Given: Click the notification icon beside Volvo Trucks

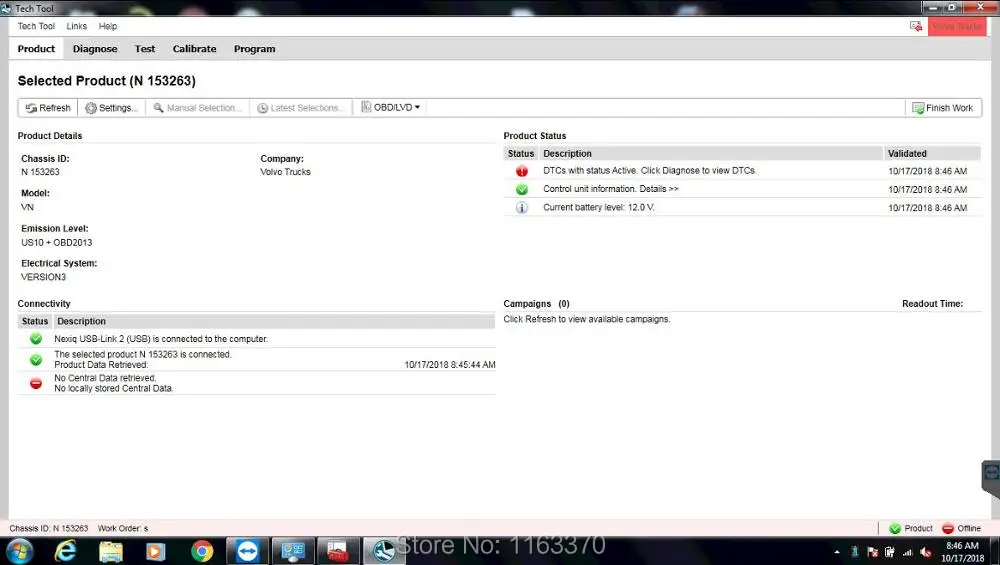Looking at the screenshot, I should [916, 26].
